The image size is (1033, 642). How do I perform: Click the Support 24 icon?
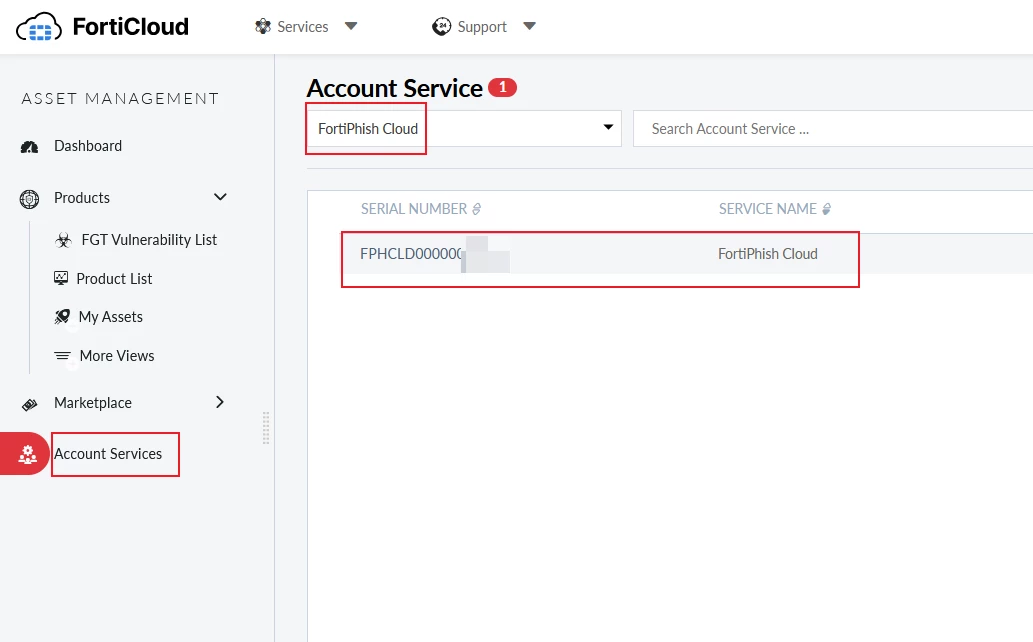click(441, 26)
